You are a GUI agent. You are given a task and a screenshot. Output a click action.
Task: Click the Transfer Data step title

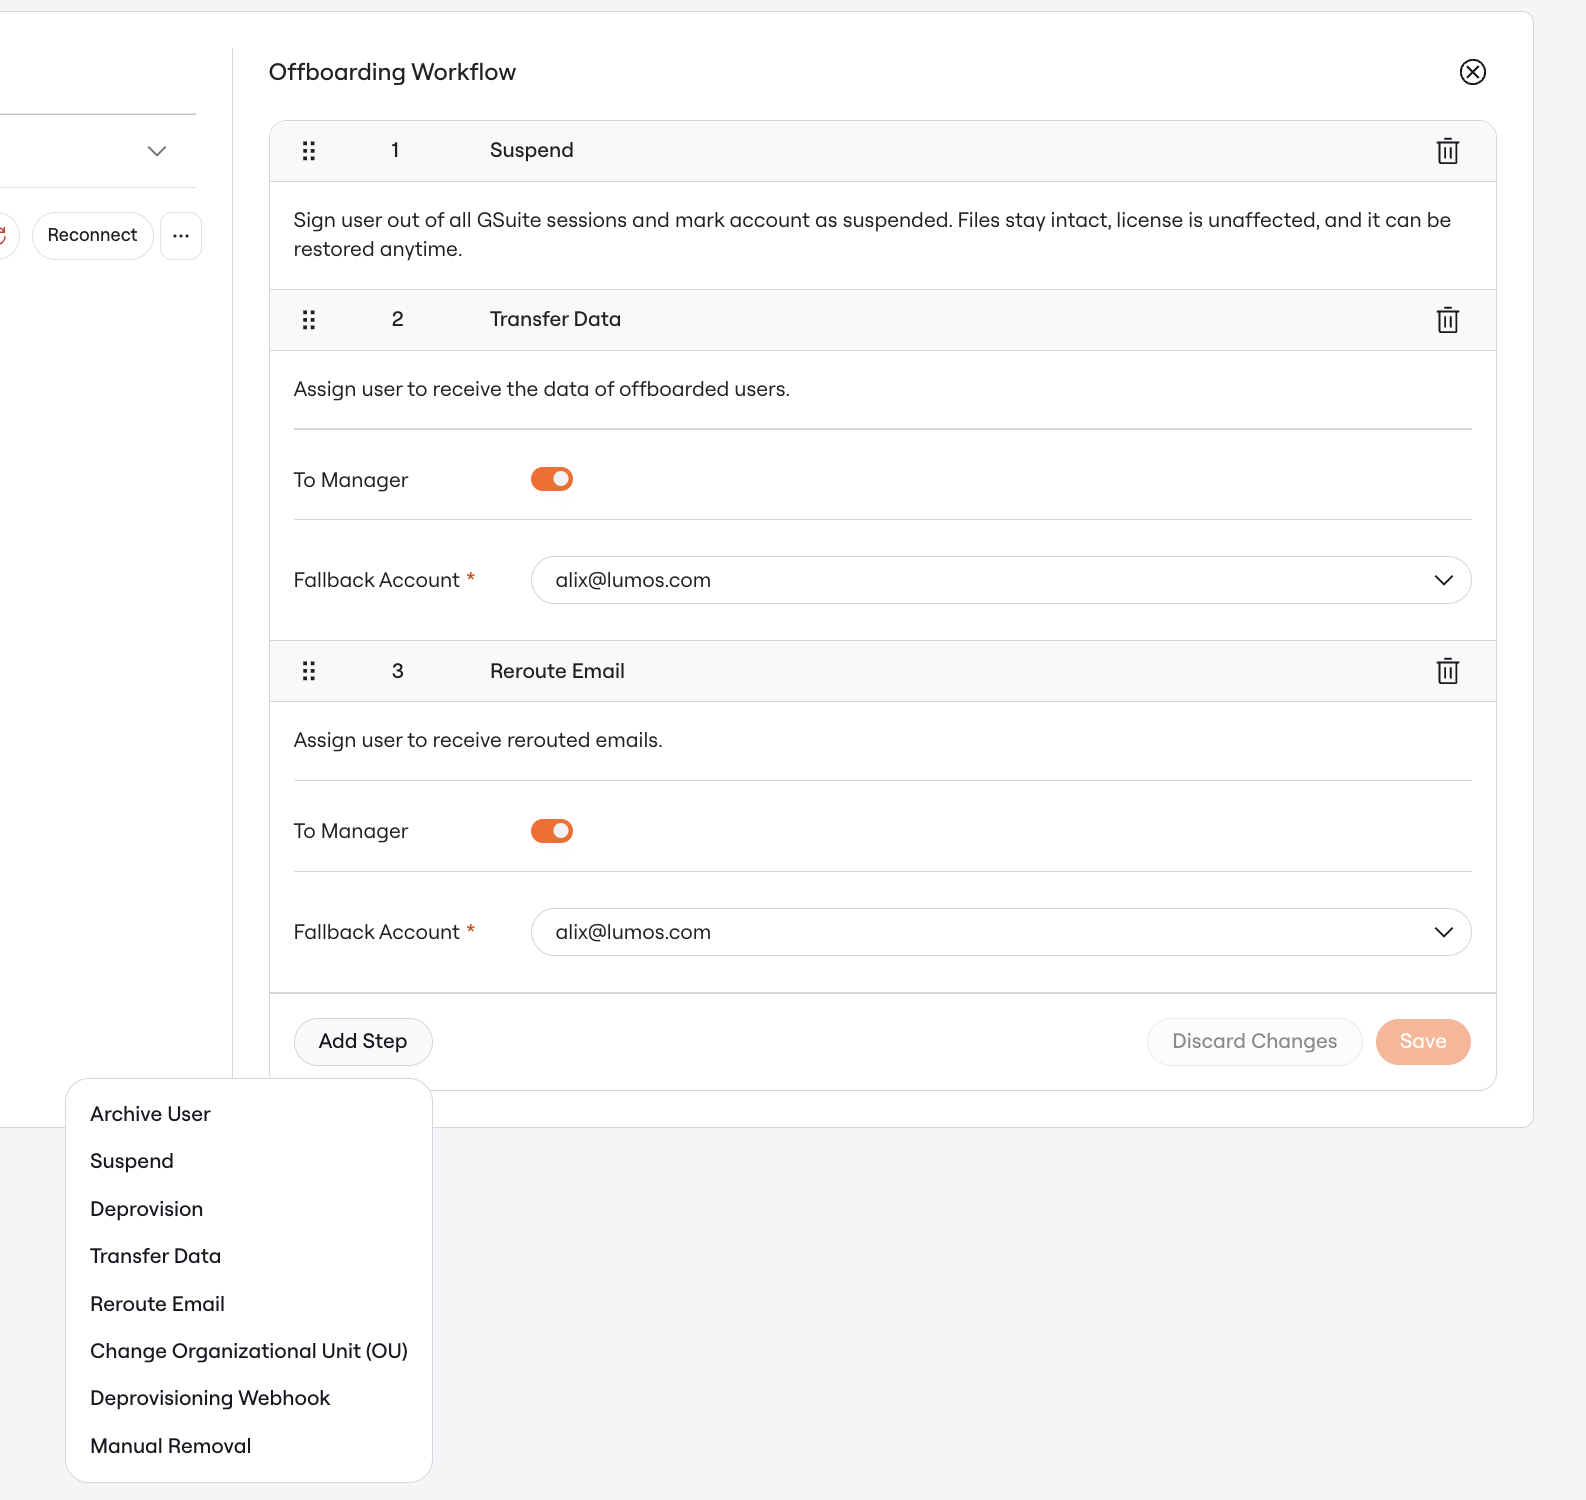(555, 319)
